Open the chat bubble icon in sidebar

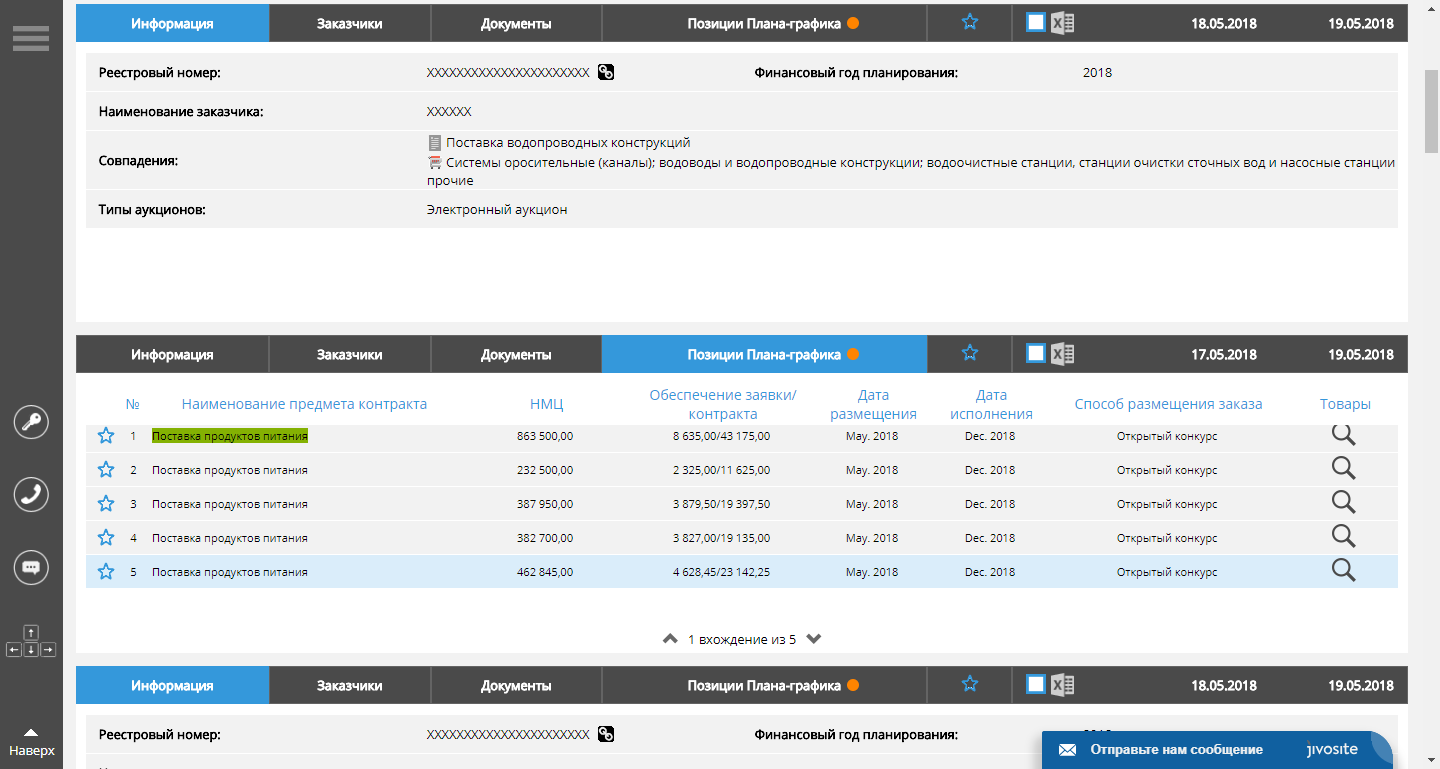coord(31,568)
